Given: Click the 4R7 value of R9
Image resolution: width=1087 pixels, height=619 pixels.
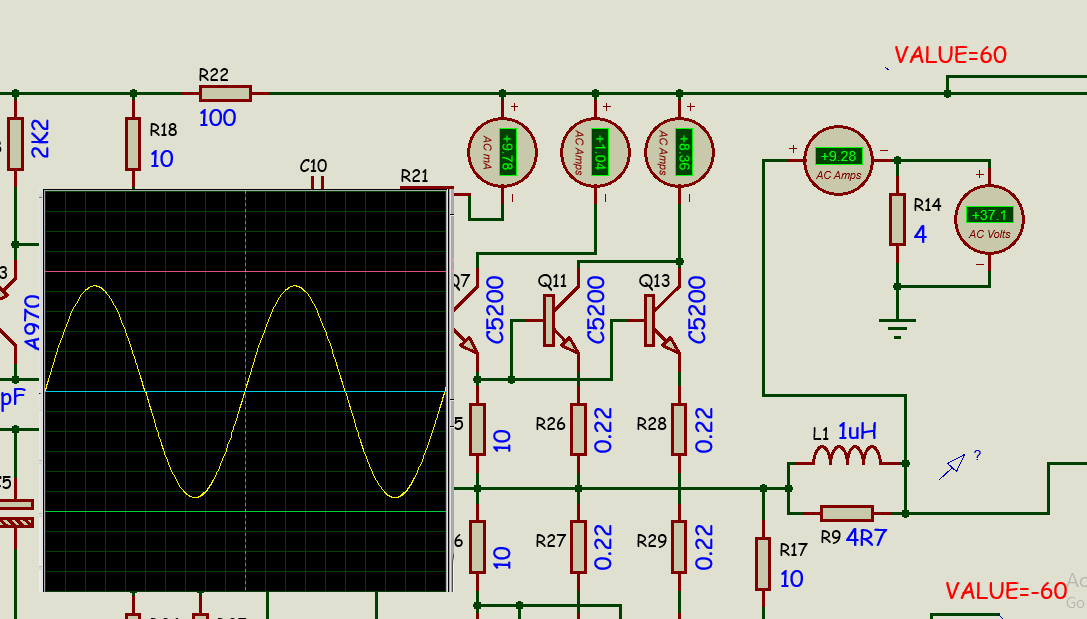Looking at the screenshot, I should [866, 537].
